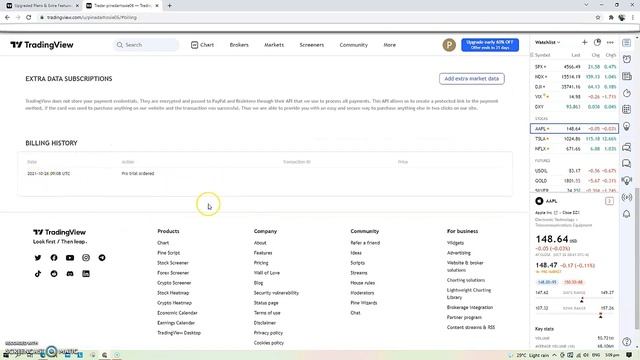Viewport: 640px width, 360px height.
Task: Open the Terms of use footer link
Action: (267, 313)
